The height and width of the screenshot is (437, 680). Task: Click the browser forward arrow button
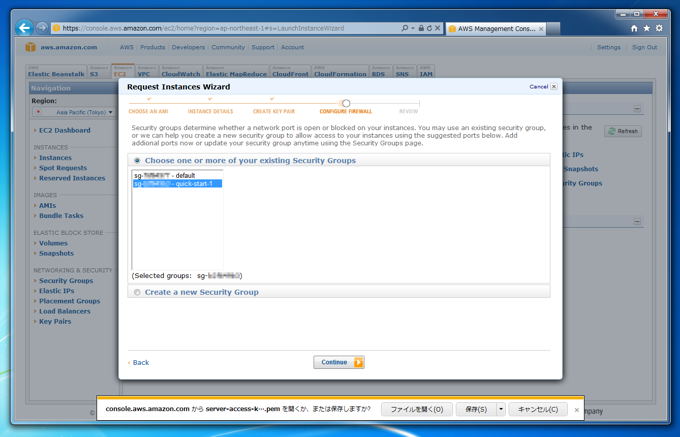click(42, 28)
